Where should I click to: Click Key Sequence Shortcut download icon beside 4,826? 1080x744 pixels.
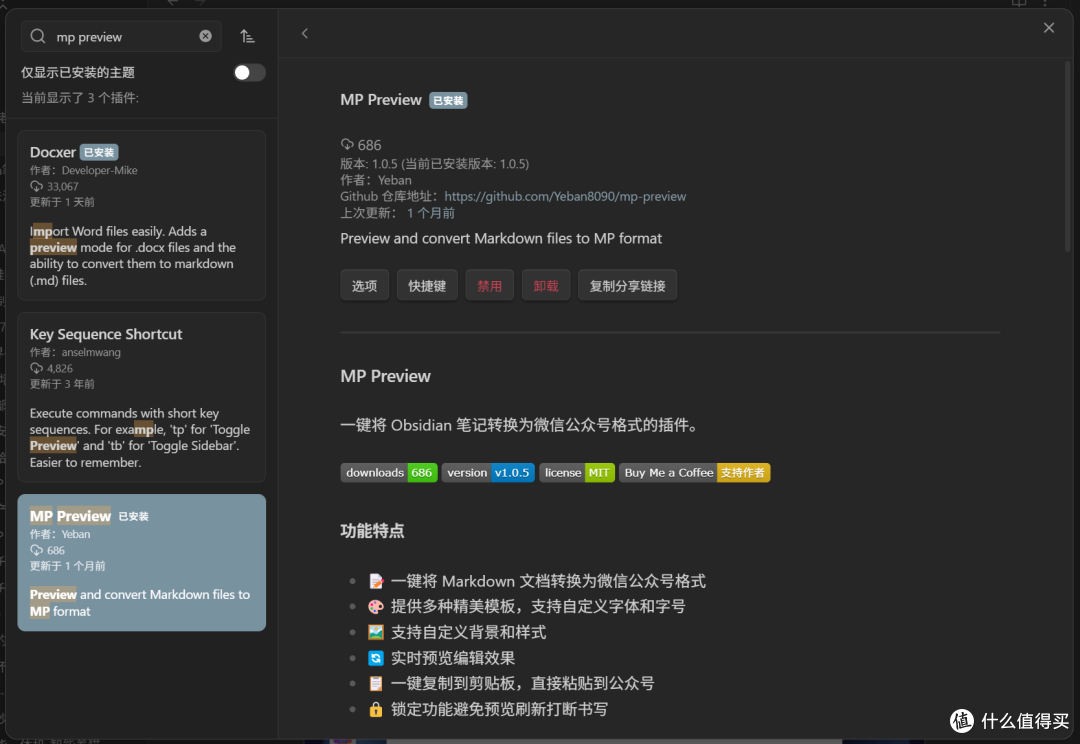click(36, 368)
